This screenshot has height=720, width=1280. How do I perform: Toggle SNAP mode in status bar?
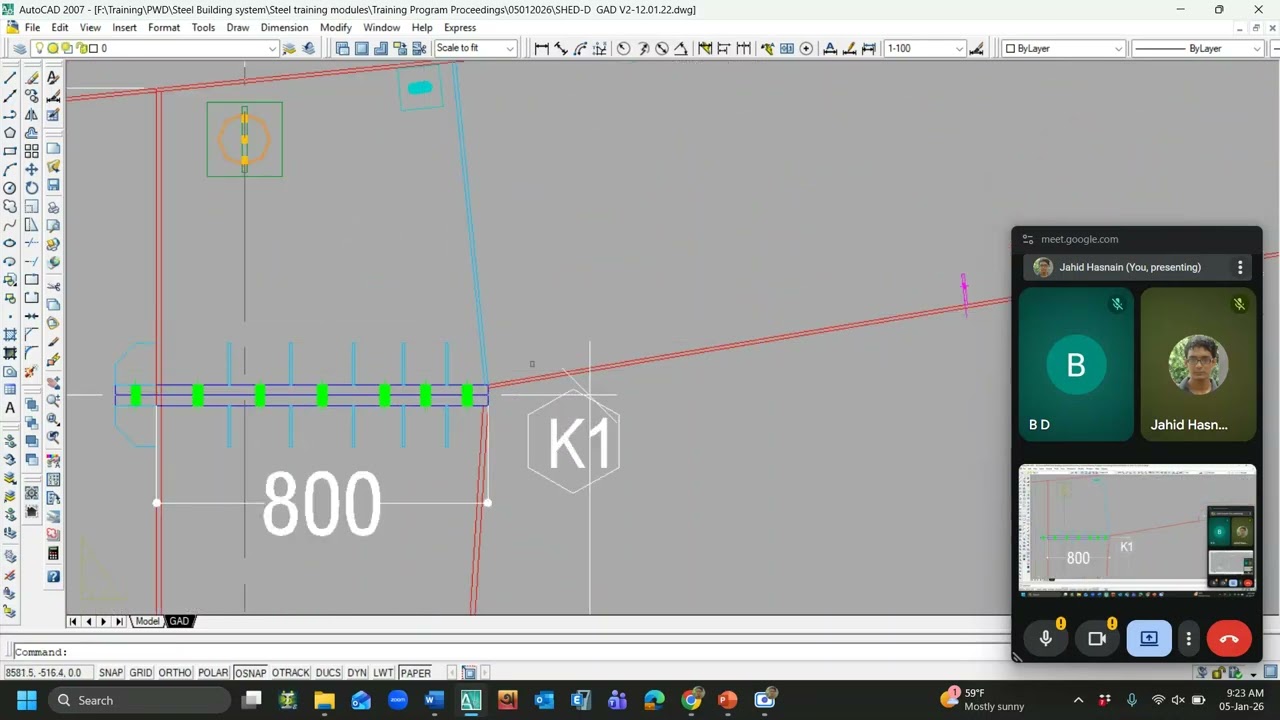coord(111,673)
